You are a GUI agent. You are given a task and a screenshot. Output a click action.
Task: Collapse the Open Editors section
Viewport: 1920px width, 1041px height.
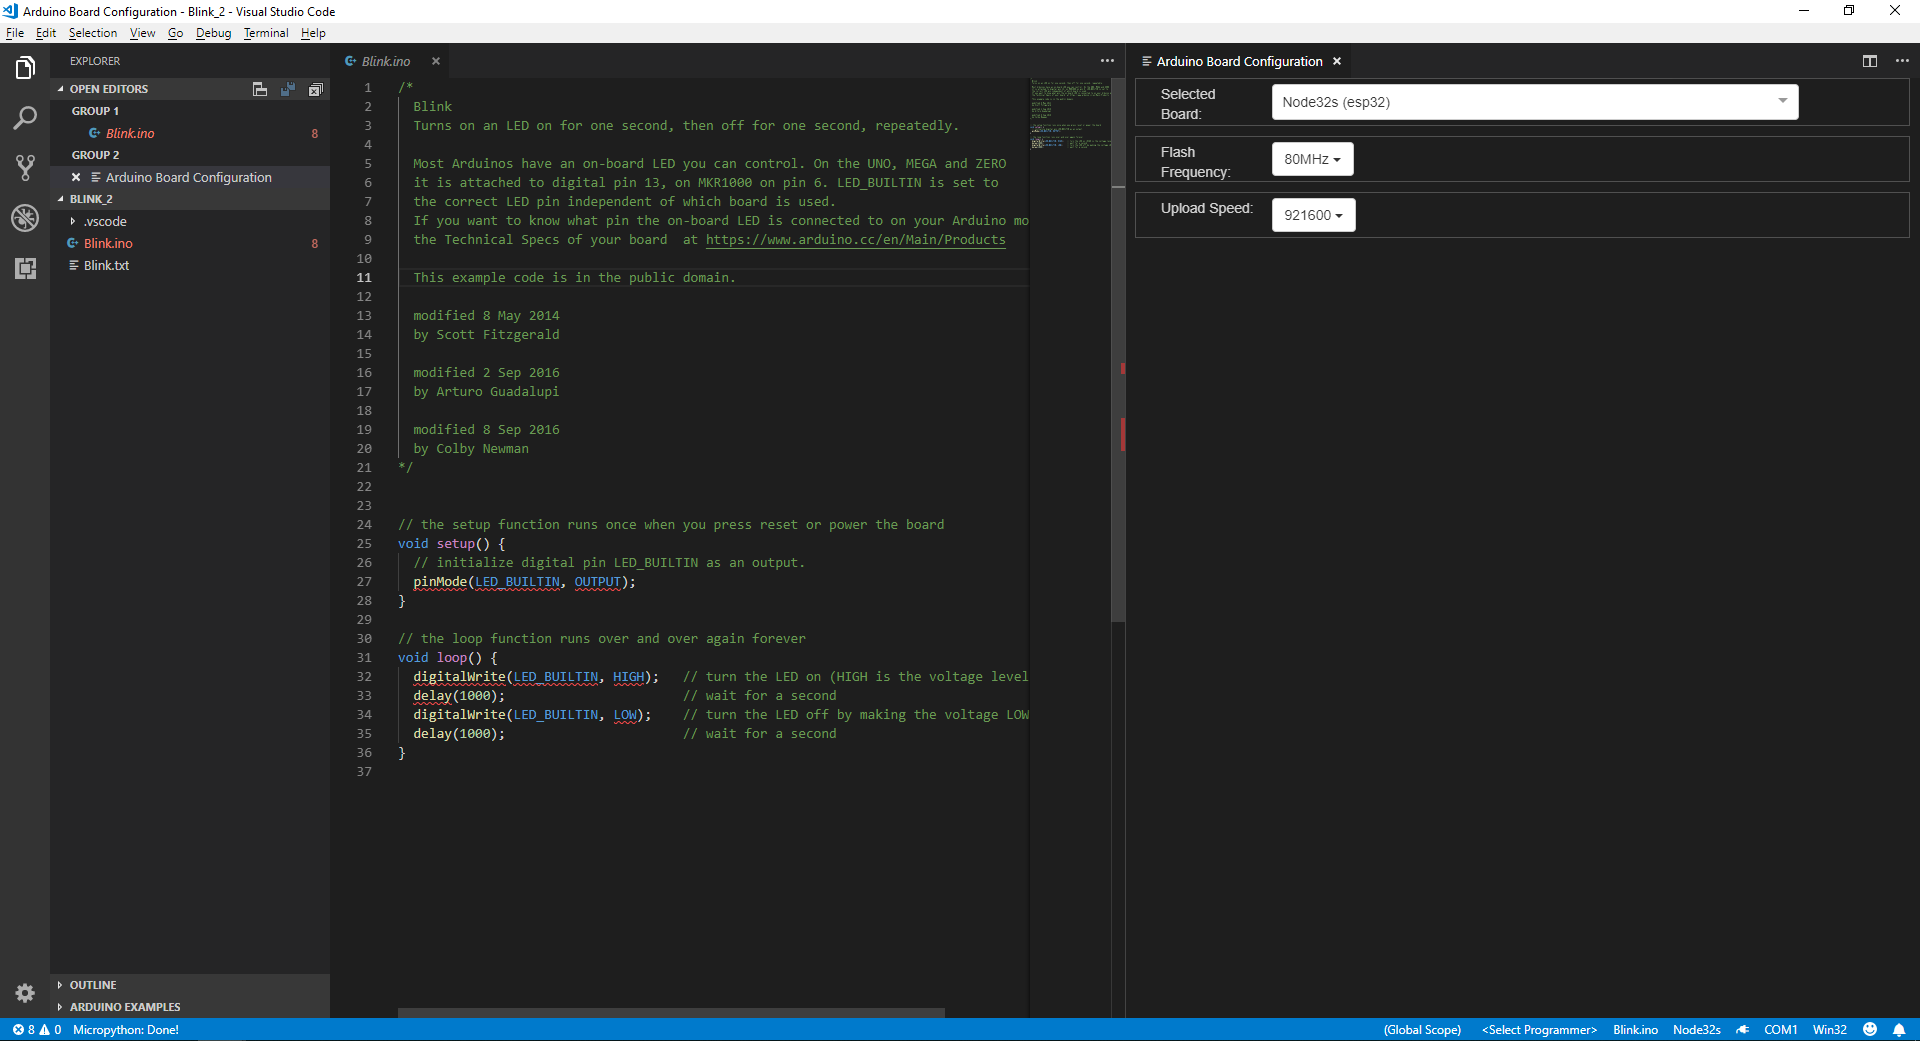click(x=108, y=89)
